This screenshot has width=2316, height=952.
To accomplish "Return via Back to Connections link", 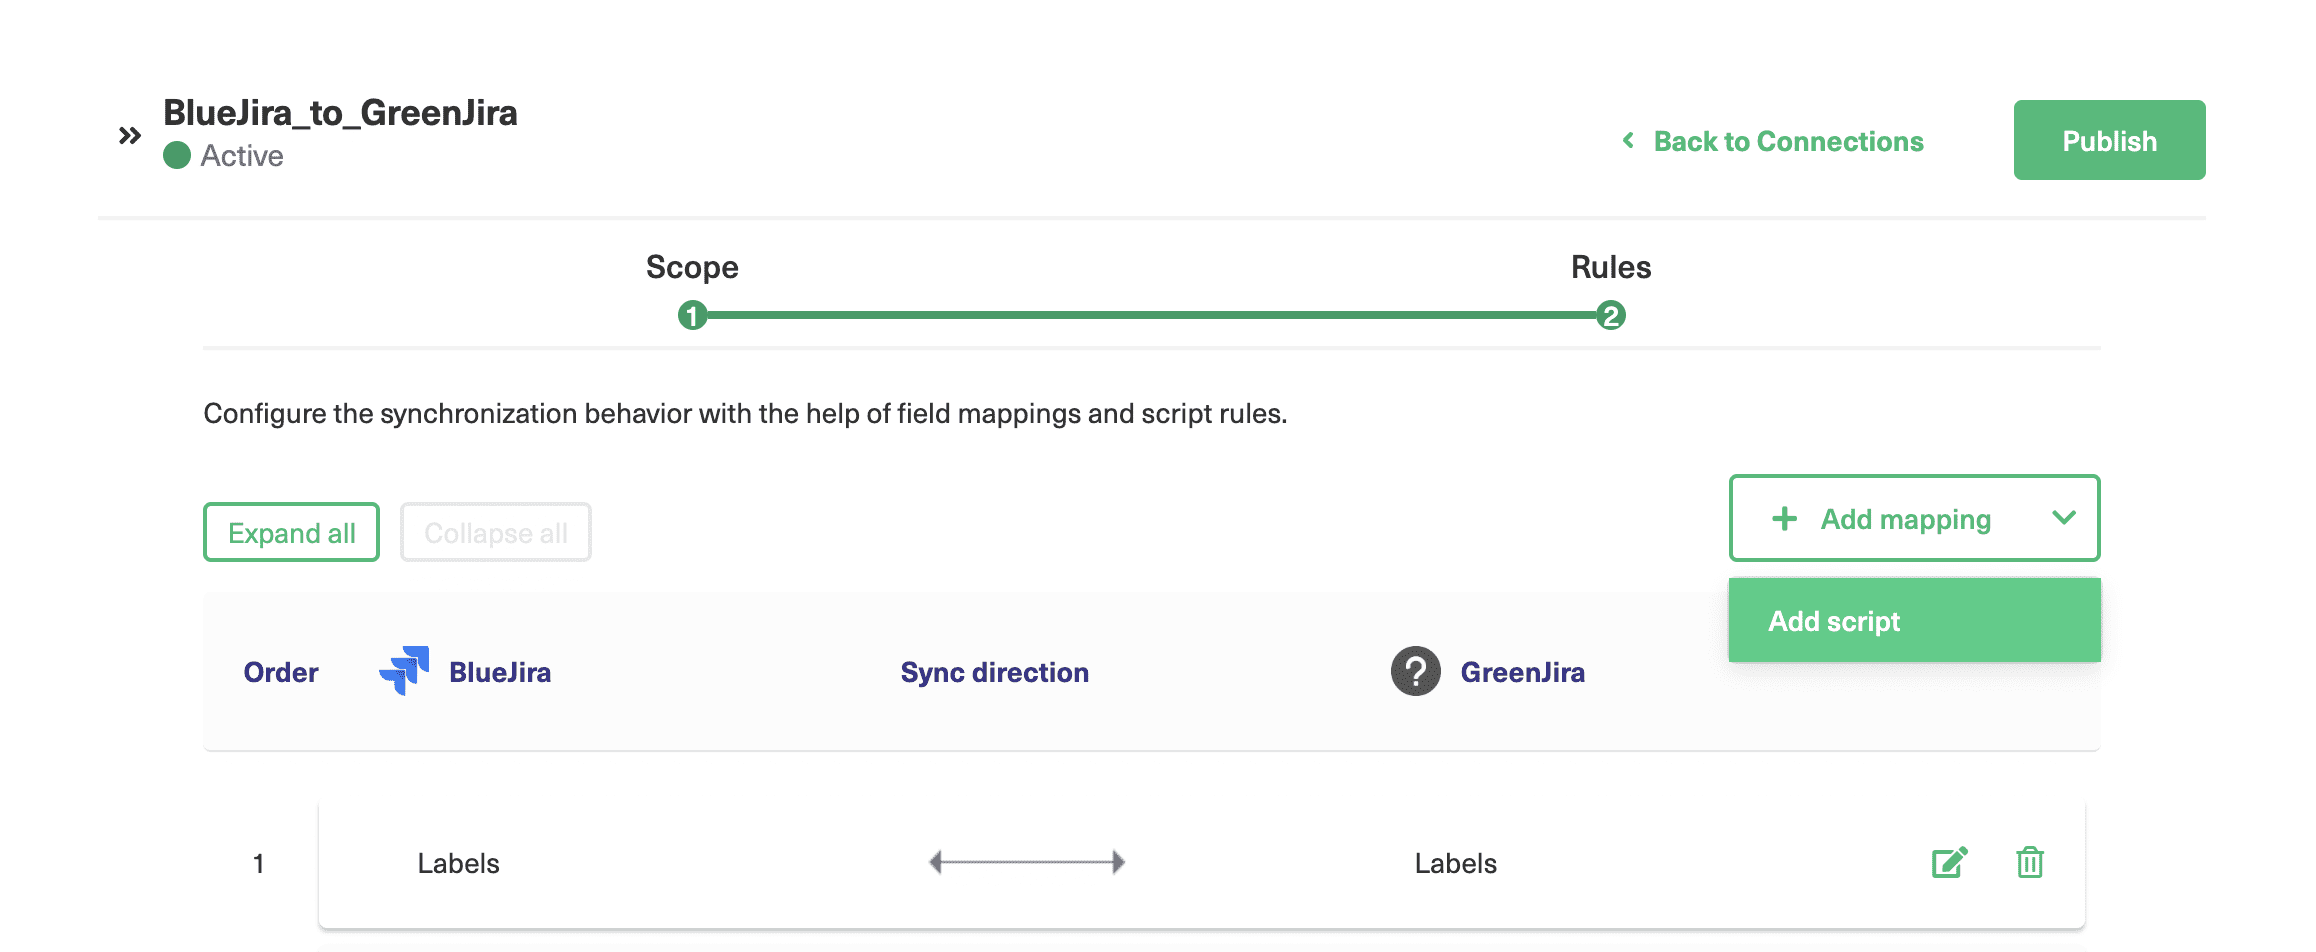I will click(1788, 141).
